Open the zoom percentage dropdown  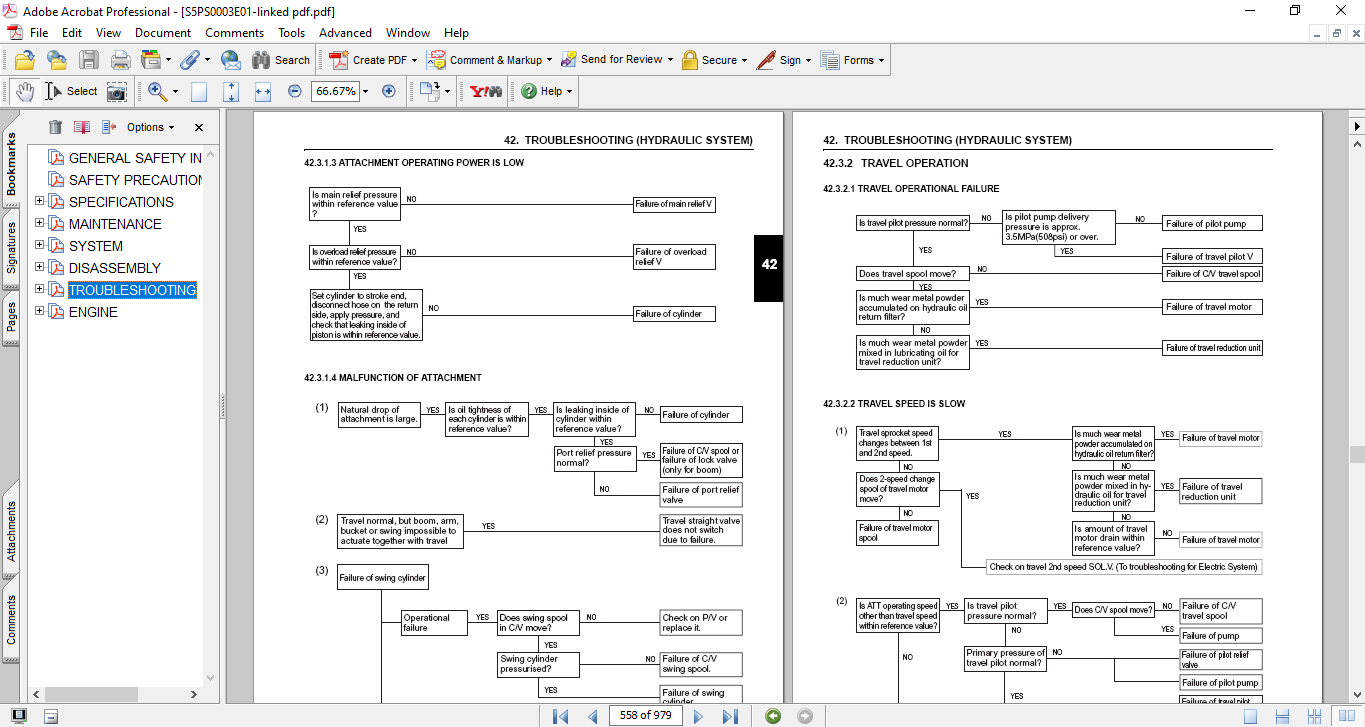[365, 91]
